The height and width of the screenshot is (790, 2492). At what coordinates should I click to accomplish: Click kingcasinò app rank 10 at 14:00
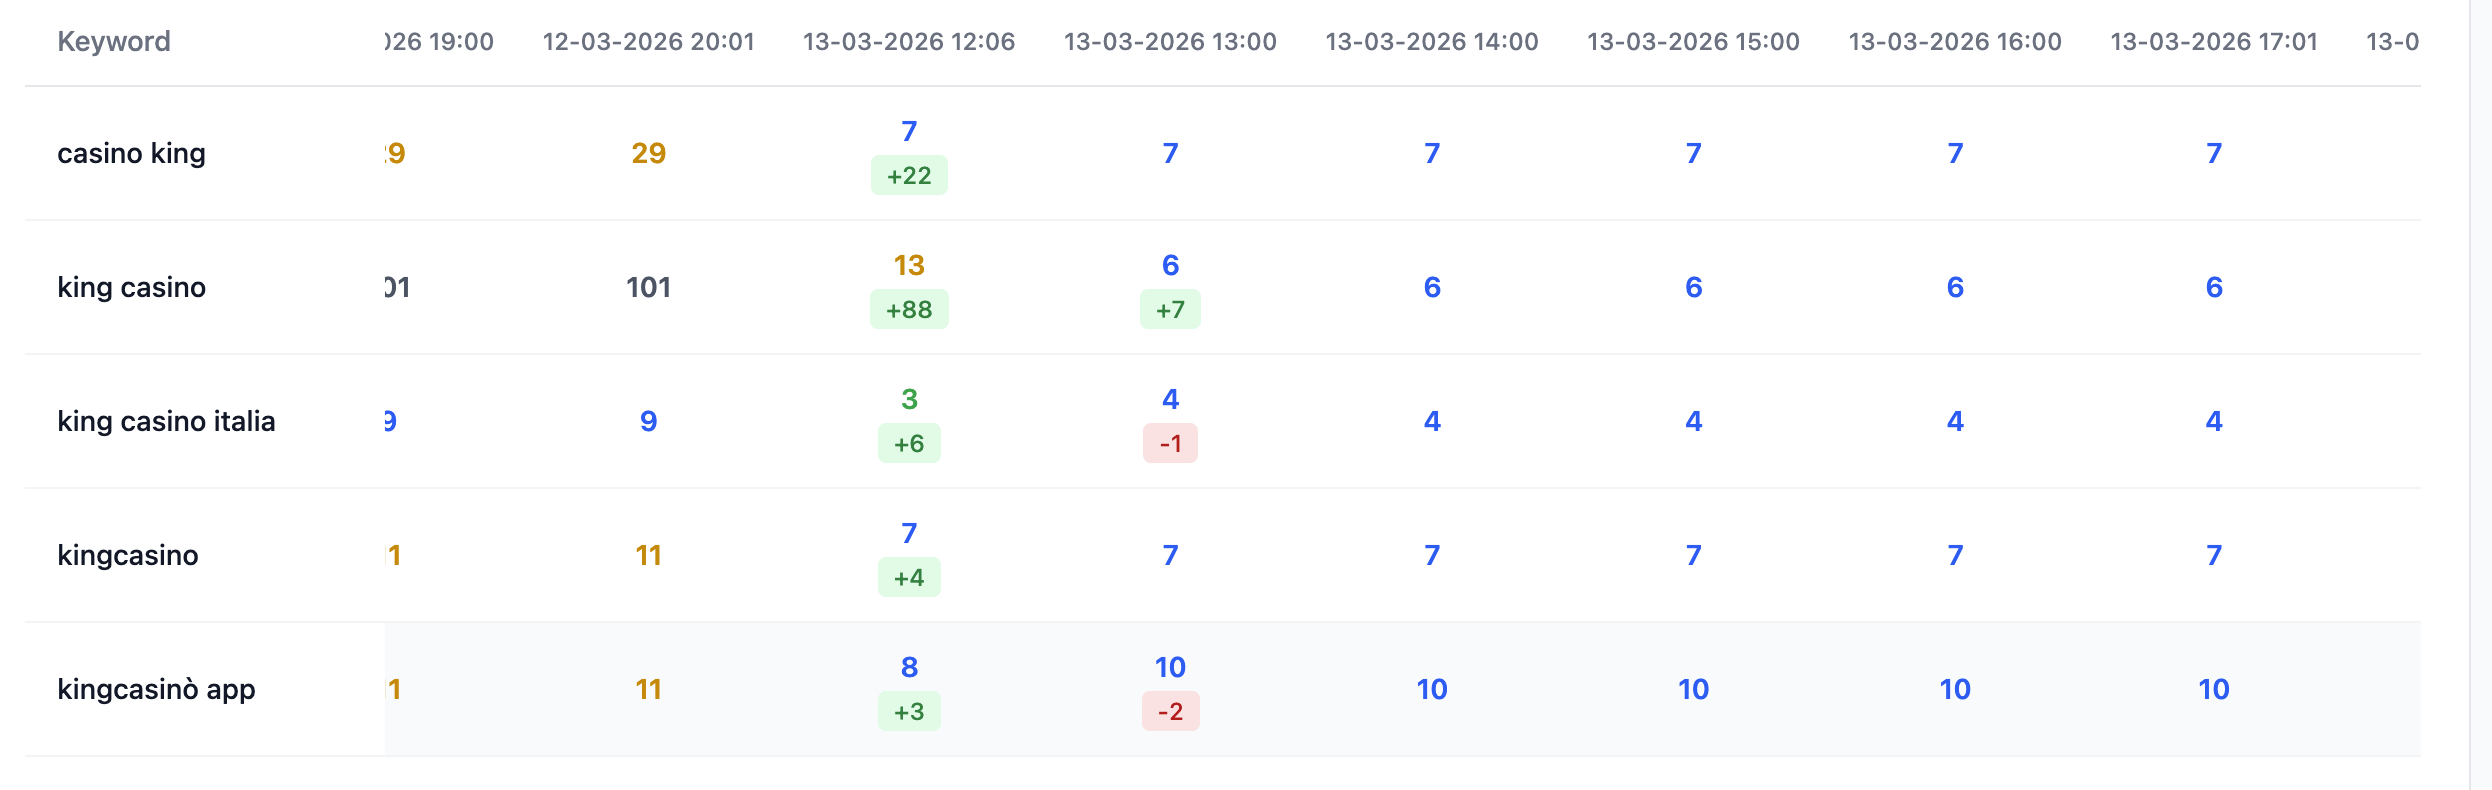point(1432,689)
